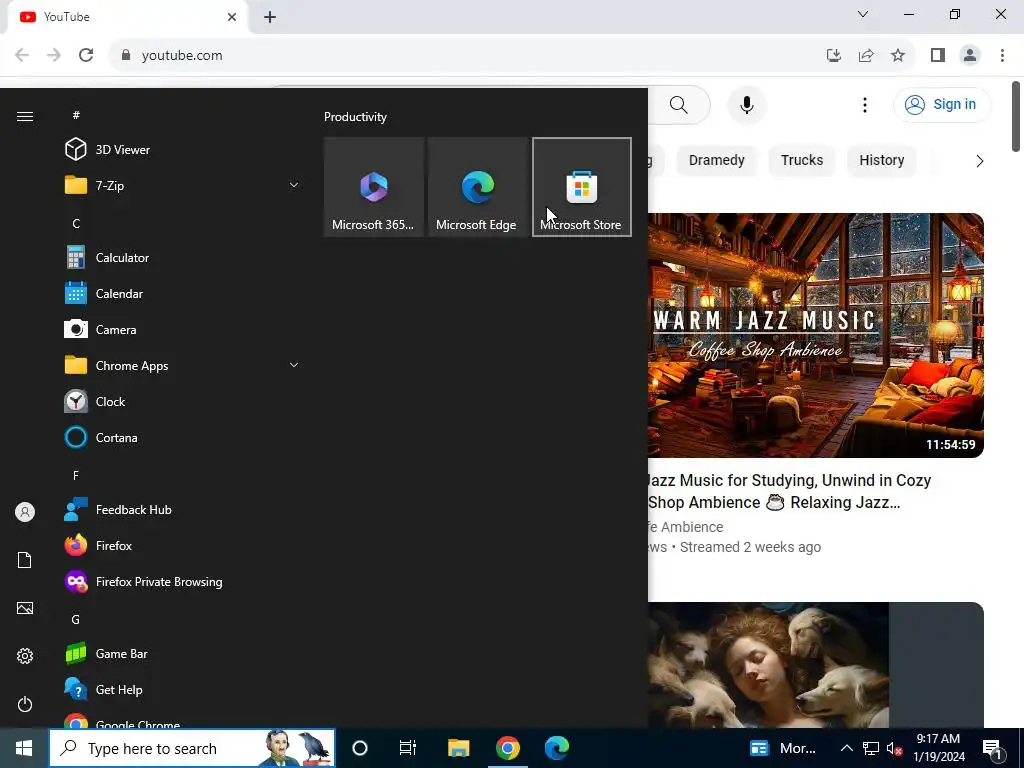Open File Explorer from taskbar
The height and width of the screenshot is (768, 1024).
(x=458, y=748)
